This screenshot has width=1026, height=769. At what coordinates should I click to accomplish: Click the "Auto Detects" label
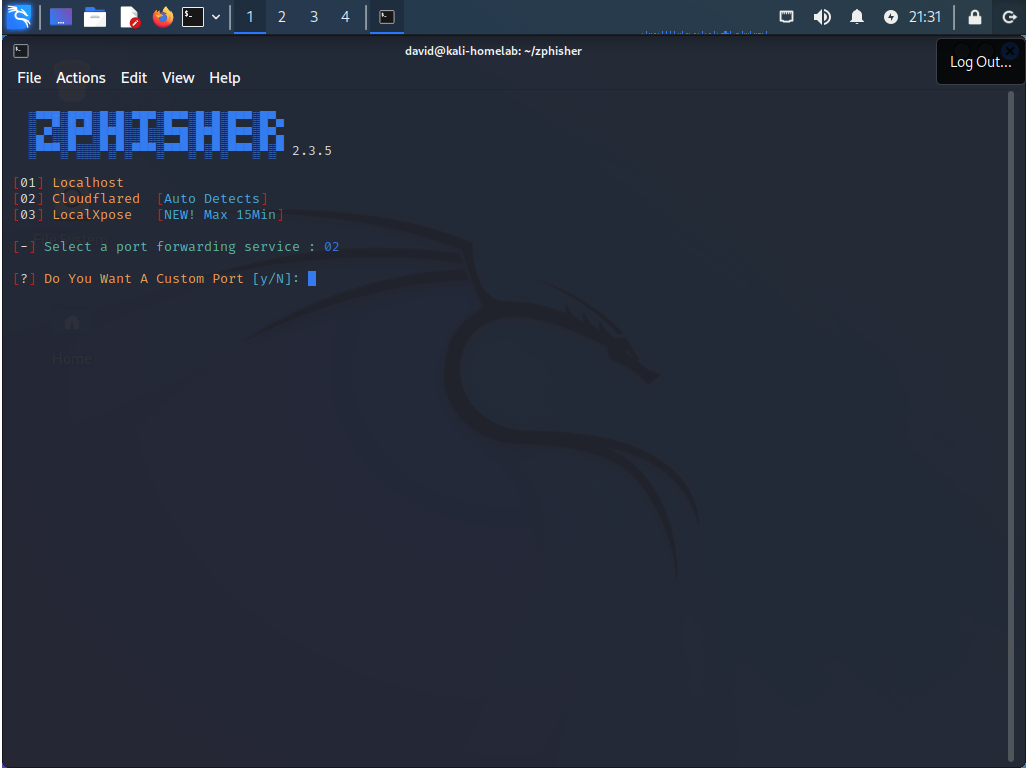(212, 198)
